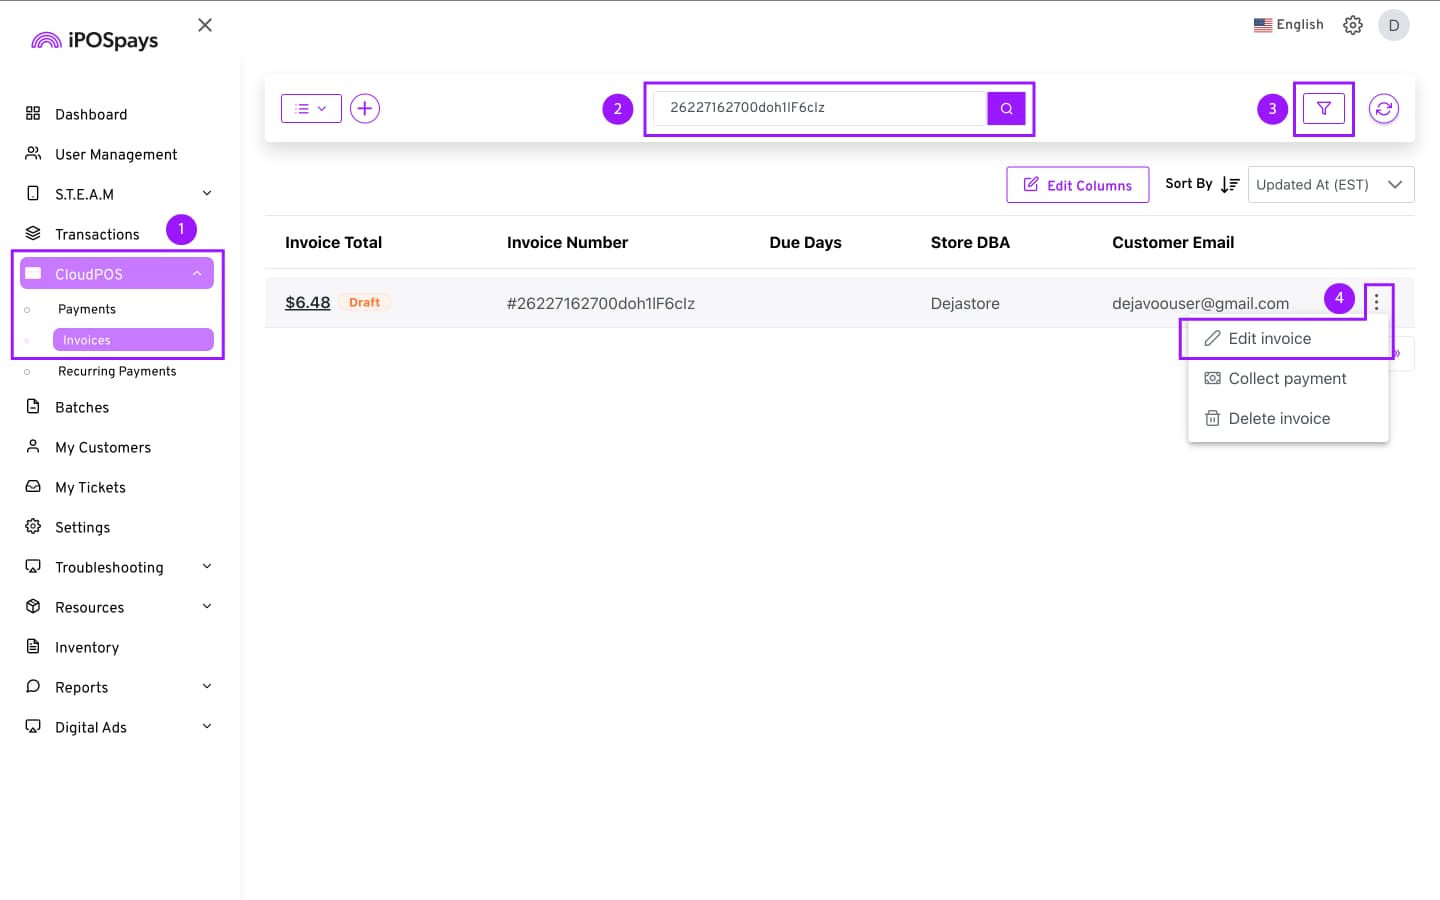Click the magnifier search button
Viewport: 1440px width, 900px height.
click(1006, 108)
